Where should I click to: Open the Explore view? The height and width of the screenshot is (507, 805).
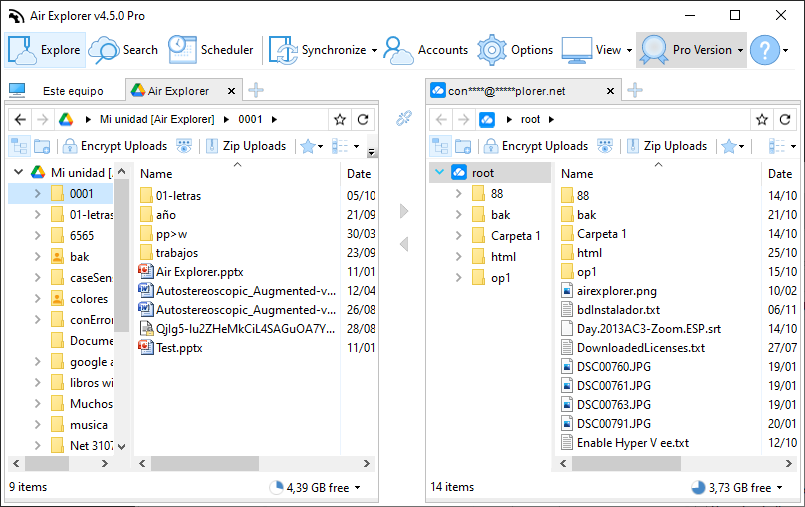click(x=45, y=50)
